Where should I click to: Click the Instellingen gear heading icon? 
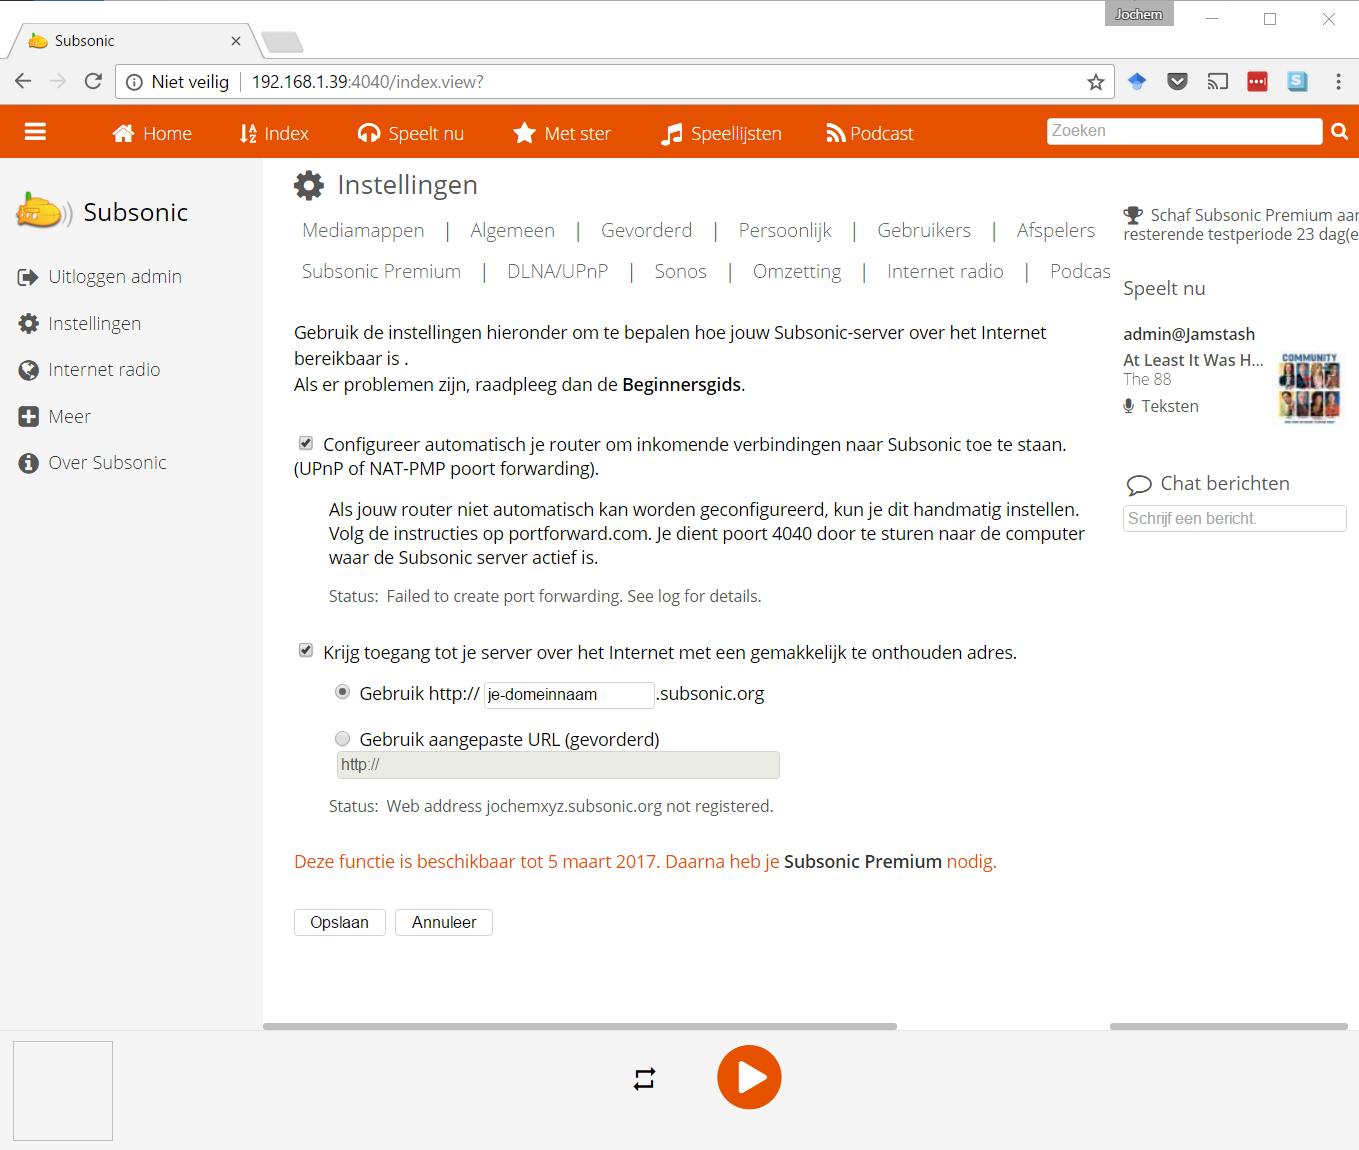309,185
